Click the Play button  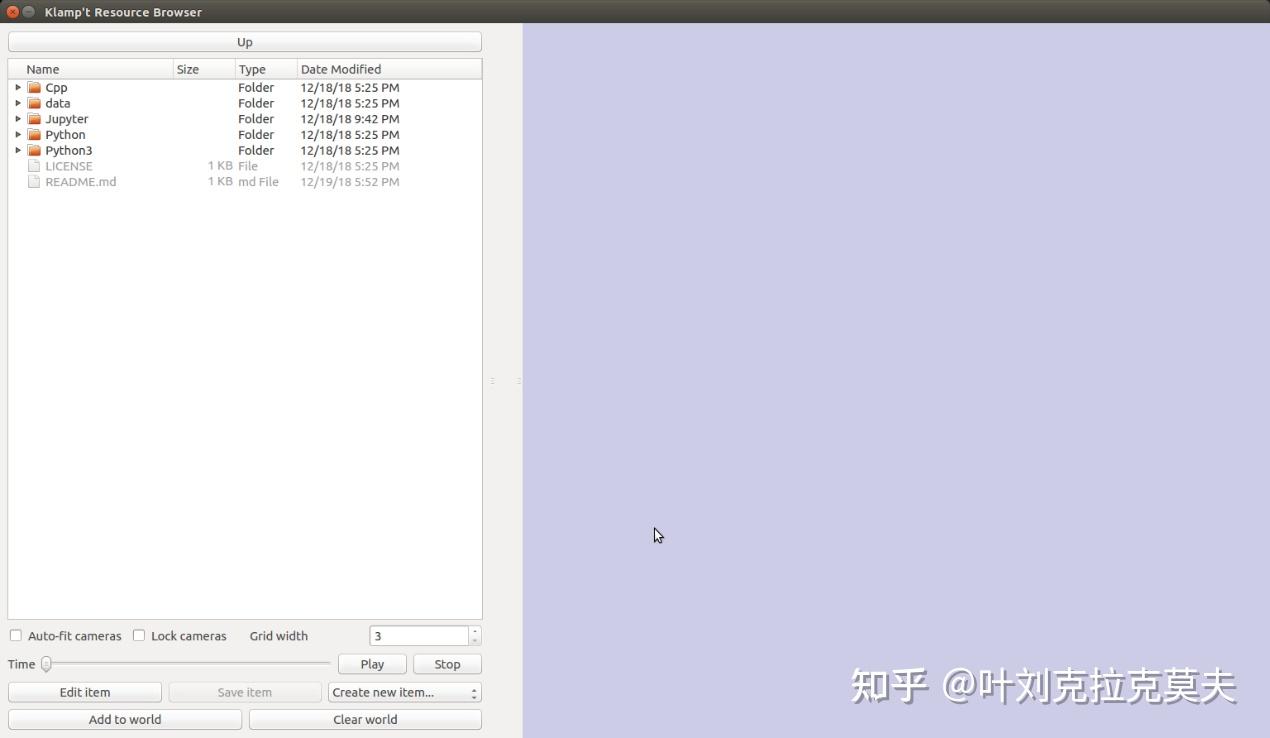pos(372,664)
